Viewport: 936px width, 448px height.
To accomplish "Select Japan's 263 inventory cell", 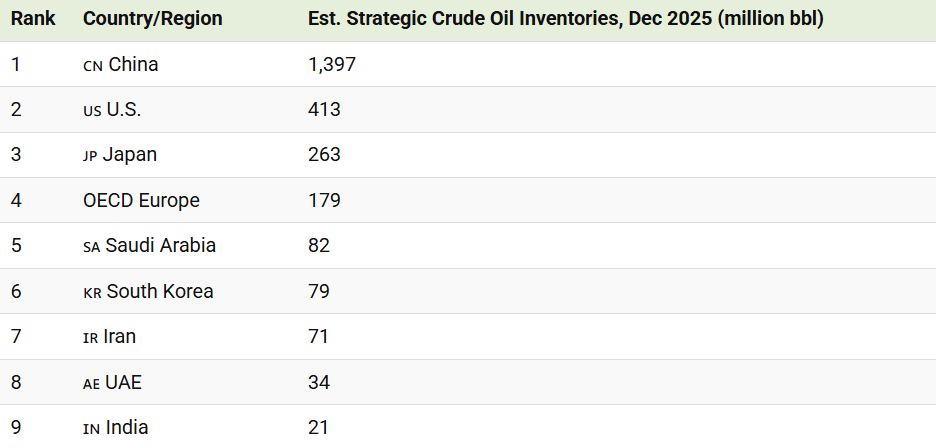I will [324, 155].
